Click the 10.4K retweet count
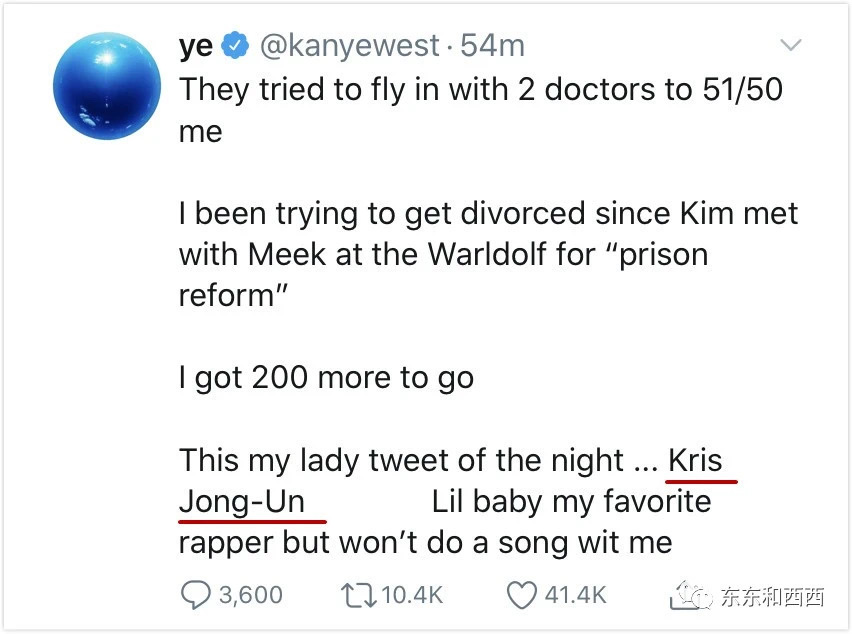The image size is (852, 634). coord(412,596)
